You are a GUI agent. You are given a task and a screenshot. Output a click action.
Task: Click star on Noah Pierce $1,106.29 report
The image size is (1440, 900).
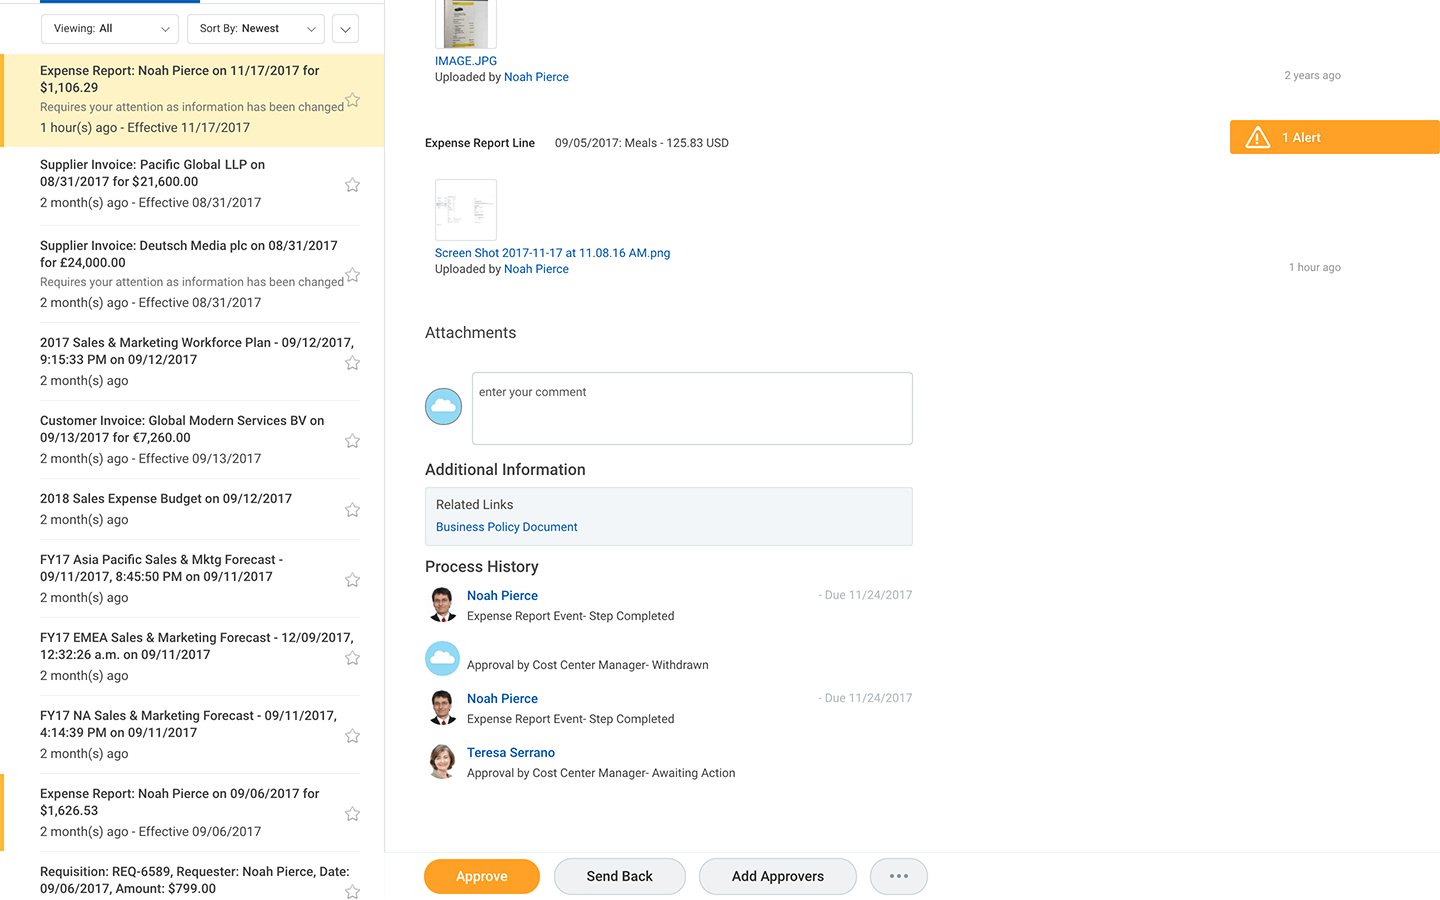click(x=352, y=101)
